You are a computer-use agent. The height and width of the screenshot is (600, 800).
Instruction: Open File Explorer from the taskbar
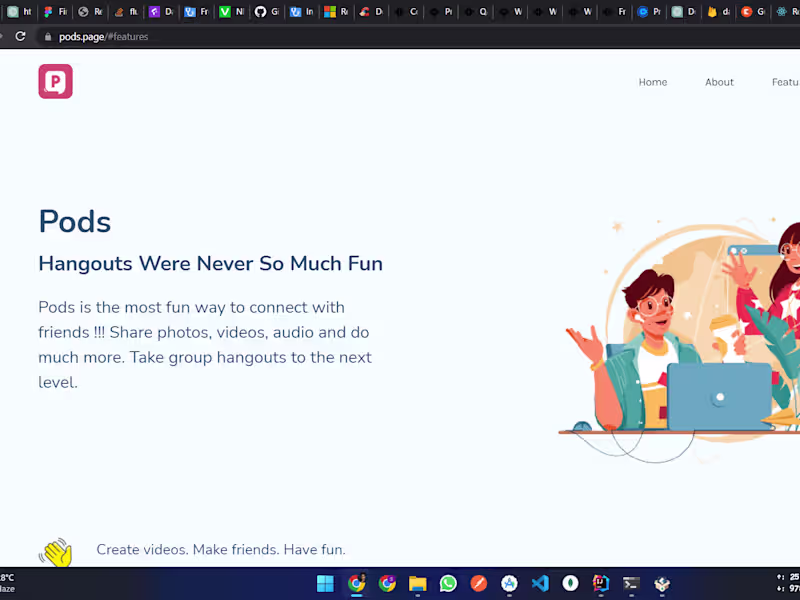coord(417,583)
